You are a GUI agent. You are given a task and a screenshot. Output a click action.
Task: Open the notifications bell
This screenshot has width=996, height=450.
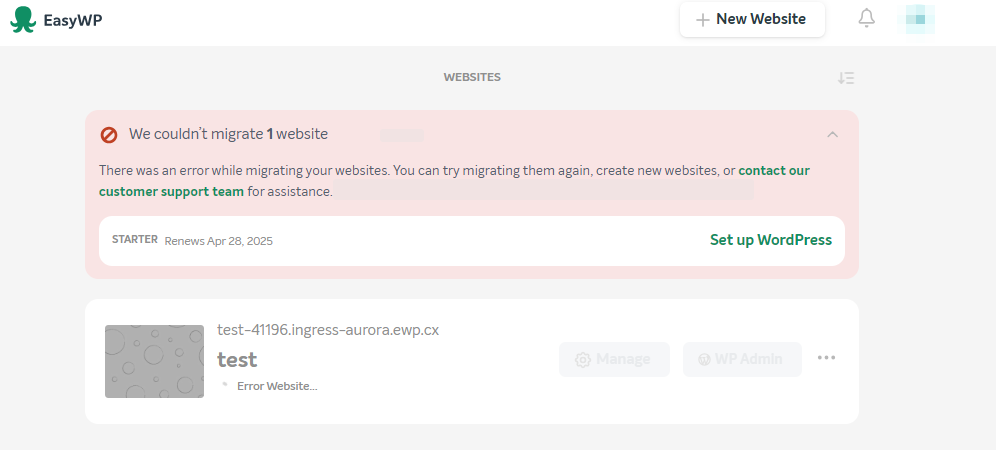click(866, 18)
